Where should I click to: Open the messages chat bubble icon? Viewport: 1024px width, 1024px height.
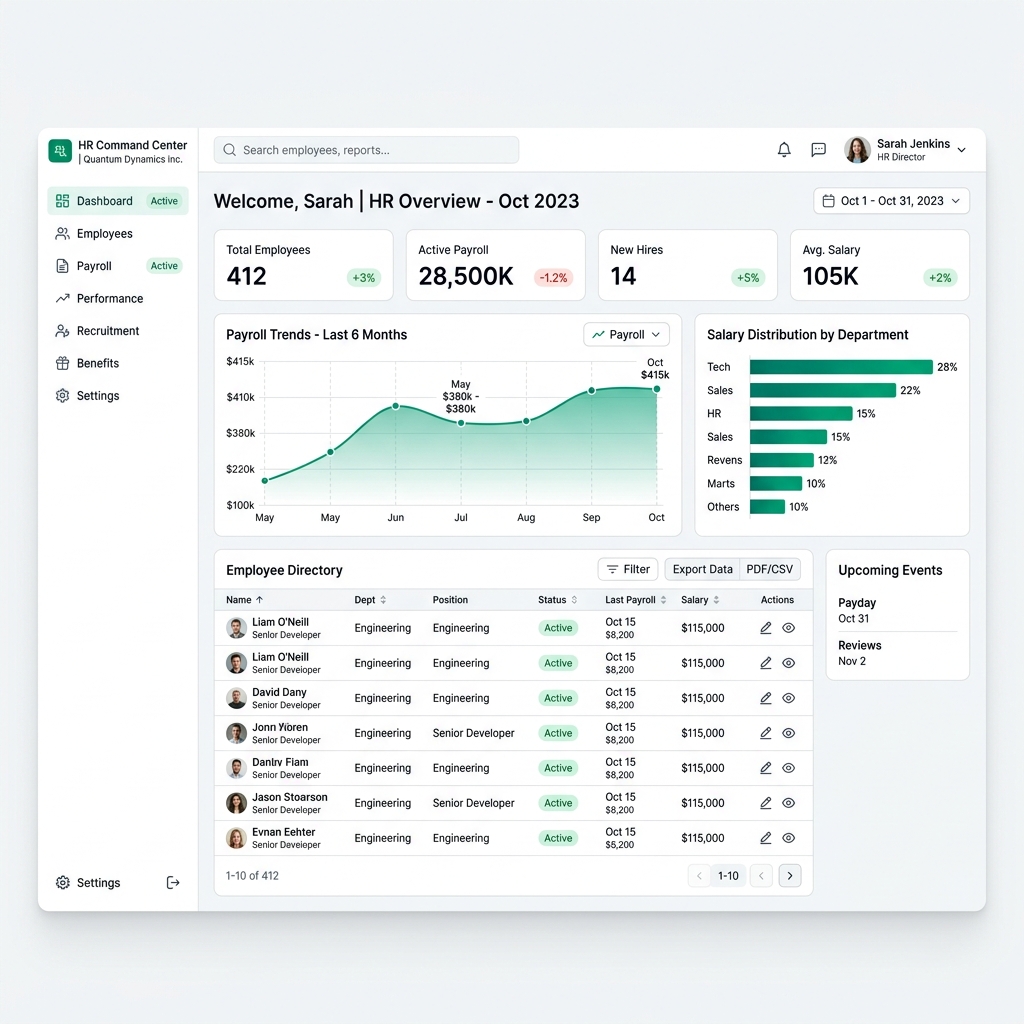[x=818, y=150]
